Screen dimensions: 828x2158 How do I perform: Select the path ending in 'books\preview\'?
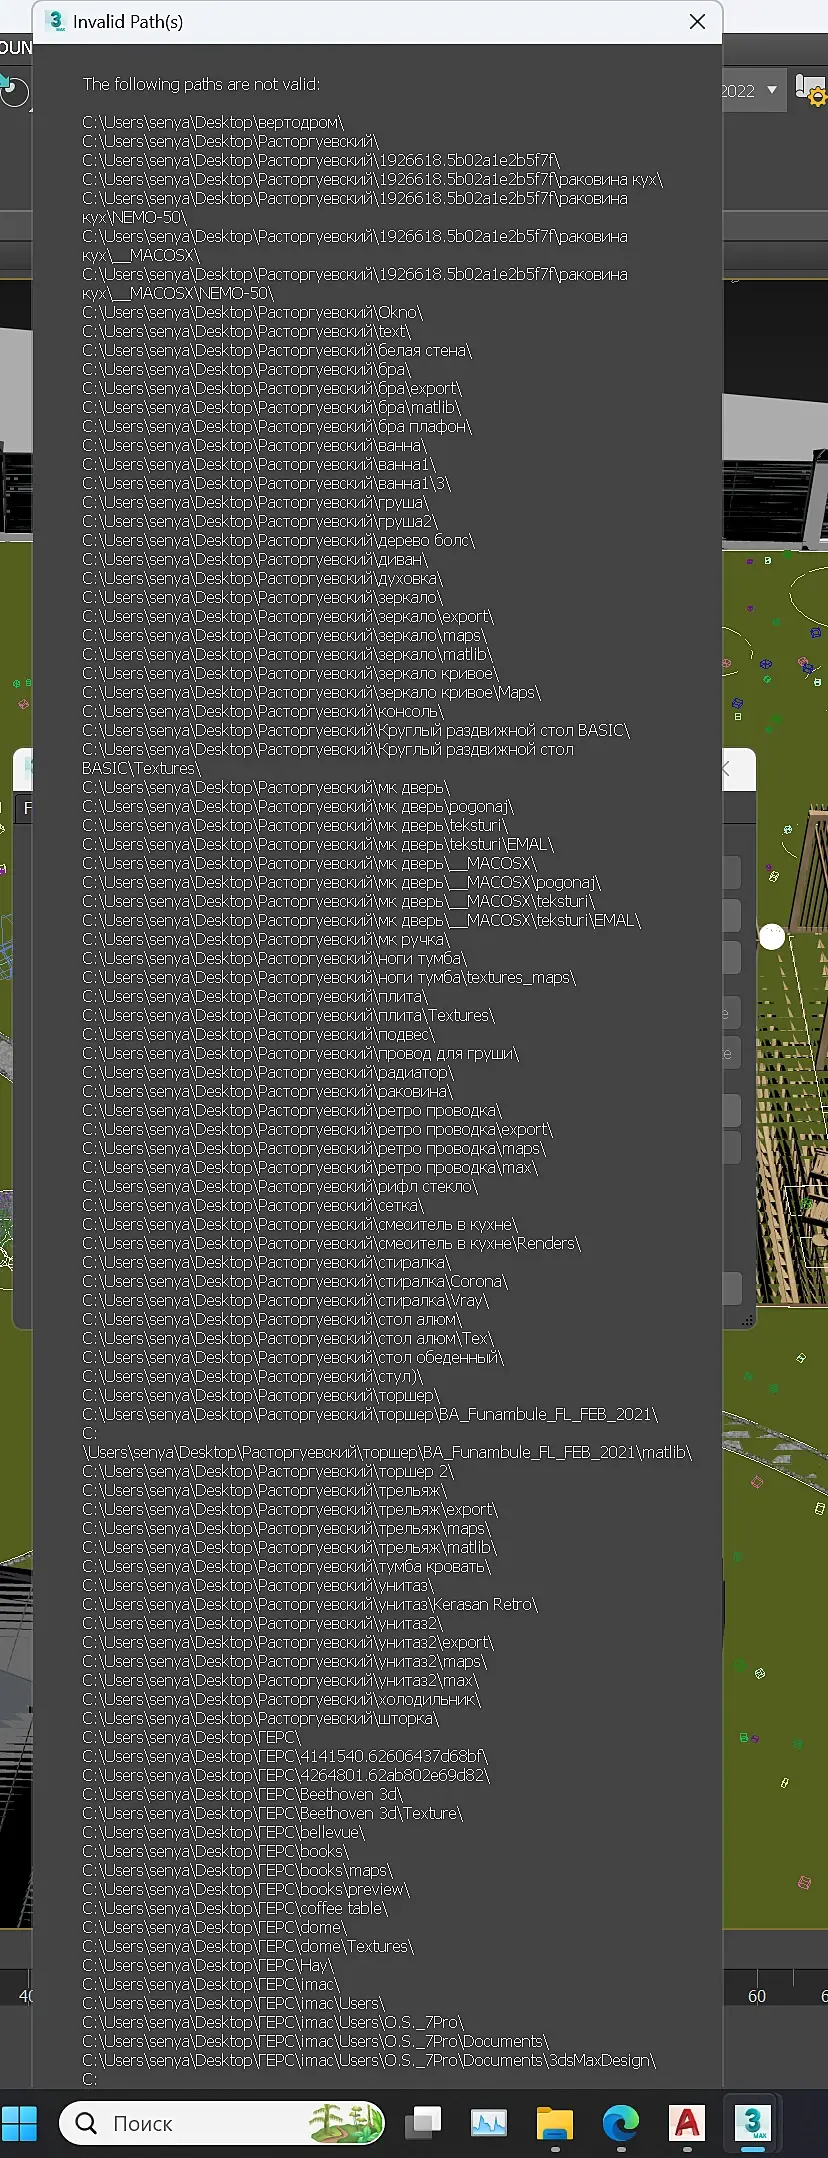tap(246, 1889)
